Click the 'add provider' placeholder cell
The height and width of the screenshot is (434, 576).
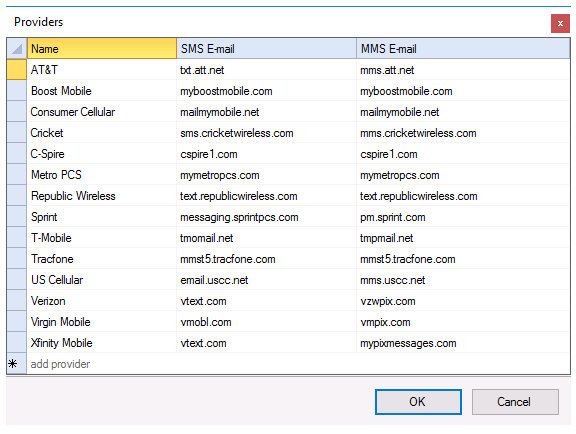102,364
